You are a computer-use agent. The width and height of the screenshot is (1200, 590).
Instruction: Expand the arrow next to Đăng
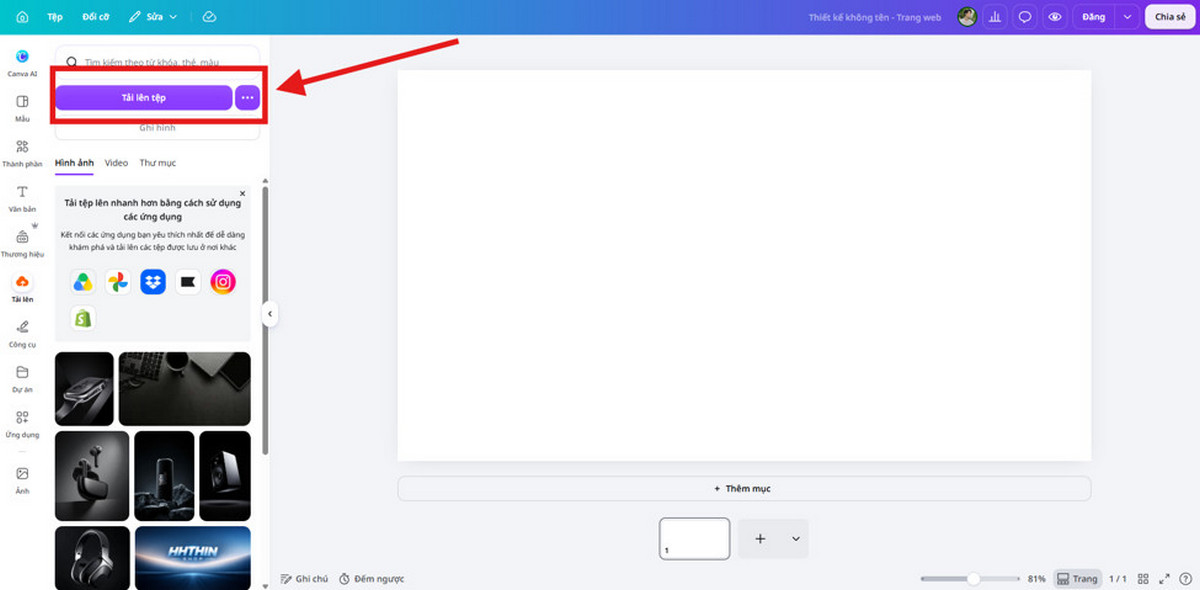pos(1128,17)
